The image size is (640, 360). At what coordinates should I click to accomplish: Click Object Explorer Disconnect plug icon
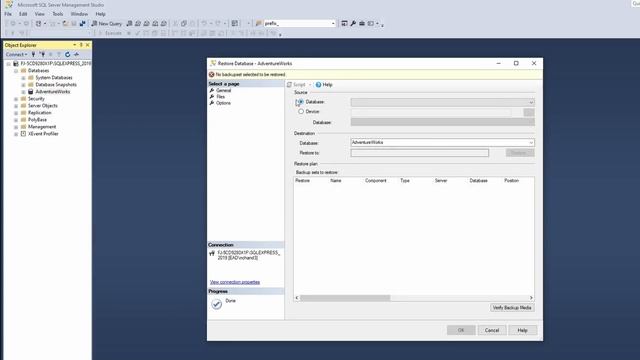click(x=42, y=54)
